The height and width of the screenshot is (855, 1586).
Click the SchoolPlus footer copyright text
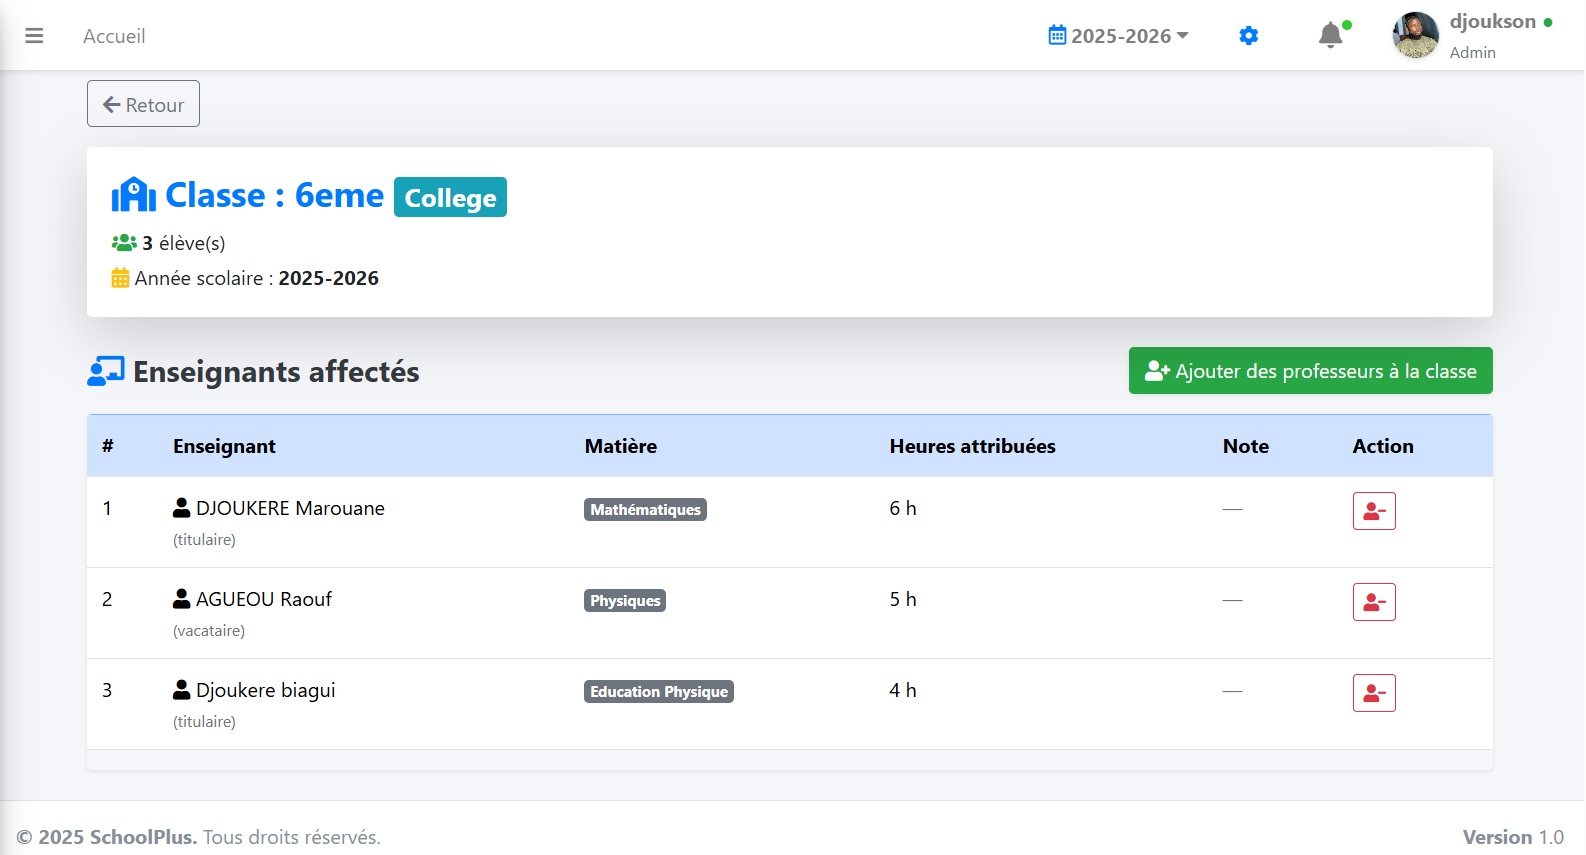[198, 837]
